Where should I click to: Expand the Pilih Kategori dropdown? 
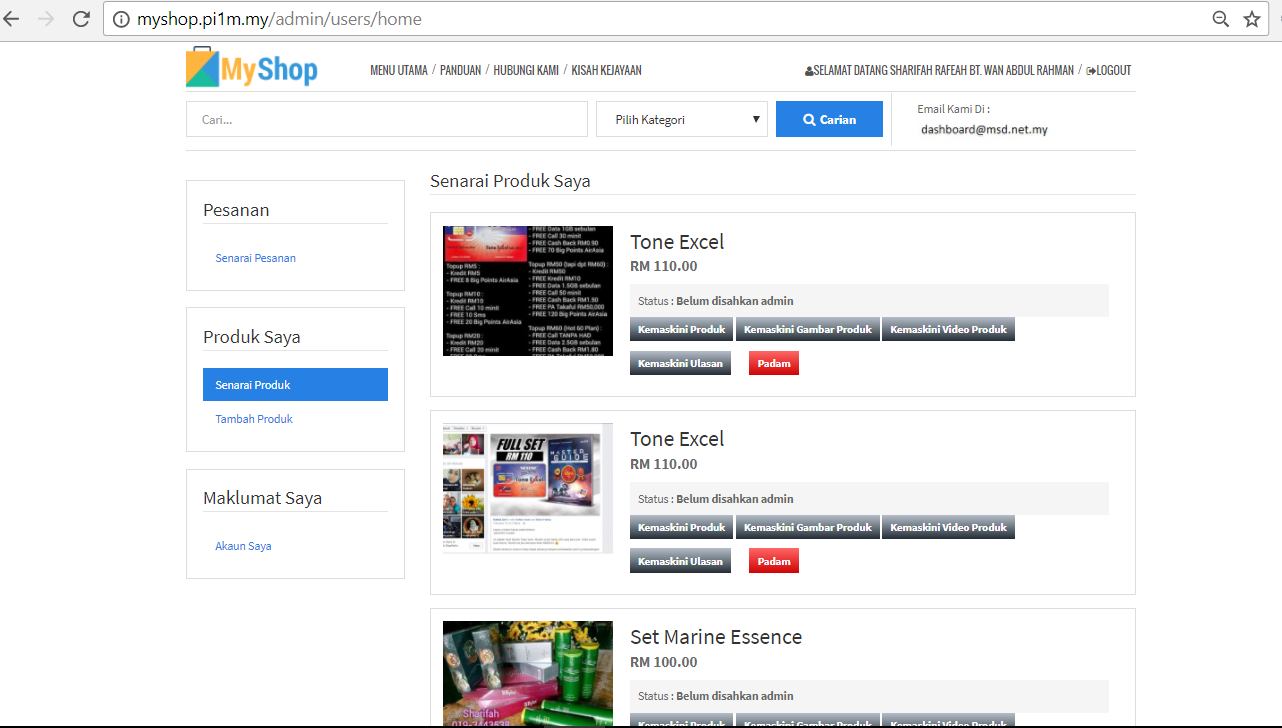pyautogui.click(x=682, y=119)
